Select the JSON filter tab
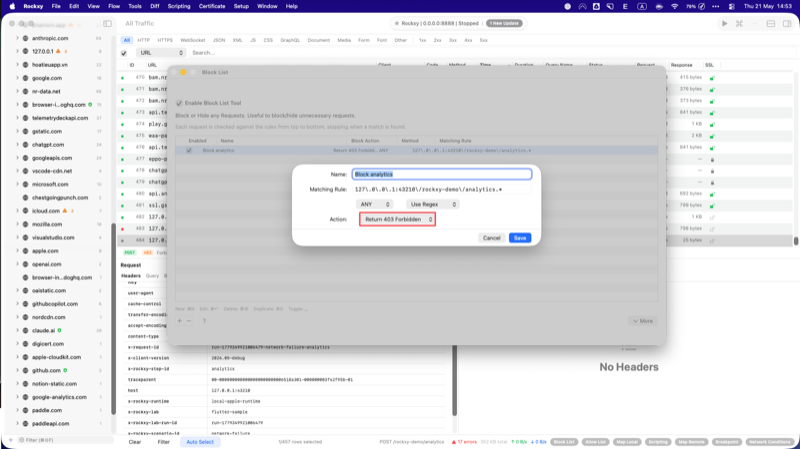 219,40
